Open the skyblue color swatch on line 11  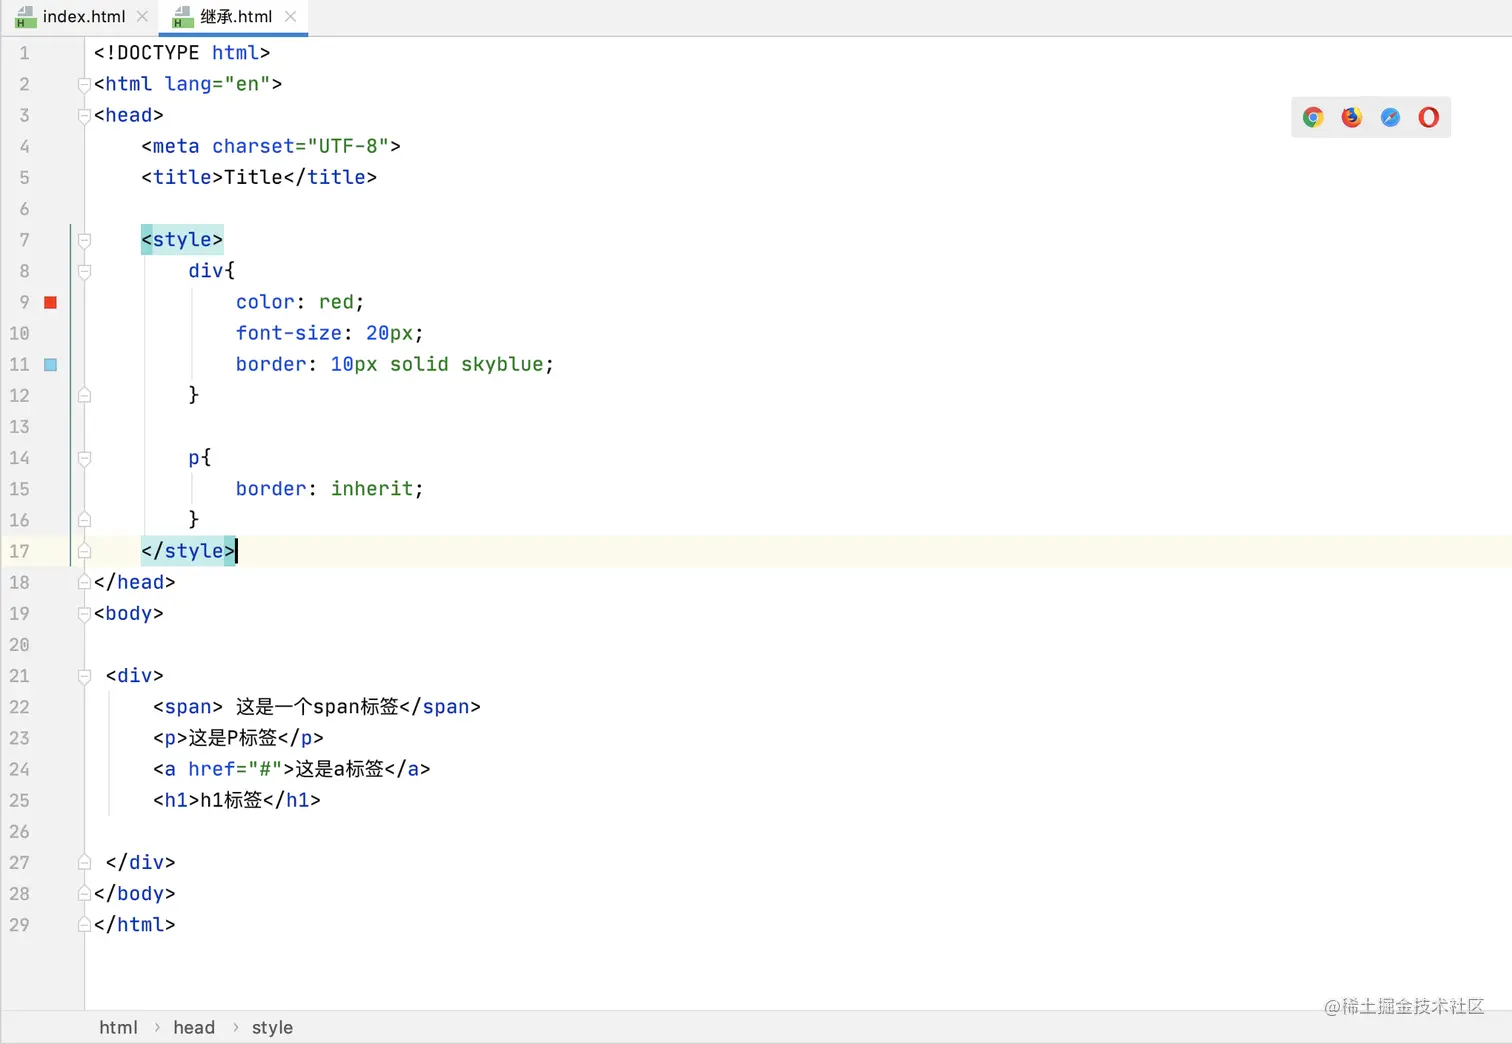tap(51, 365)
